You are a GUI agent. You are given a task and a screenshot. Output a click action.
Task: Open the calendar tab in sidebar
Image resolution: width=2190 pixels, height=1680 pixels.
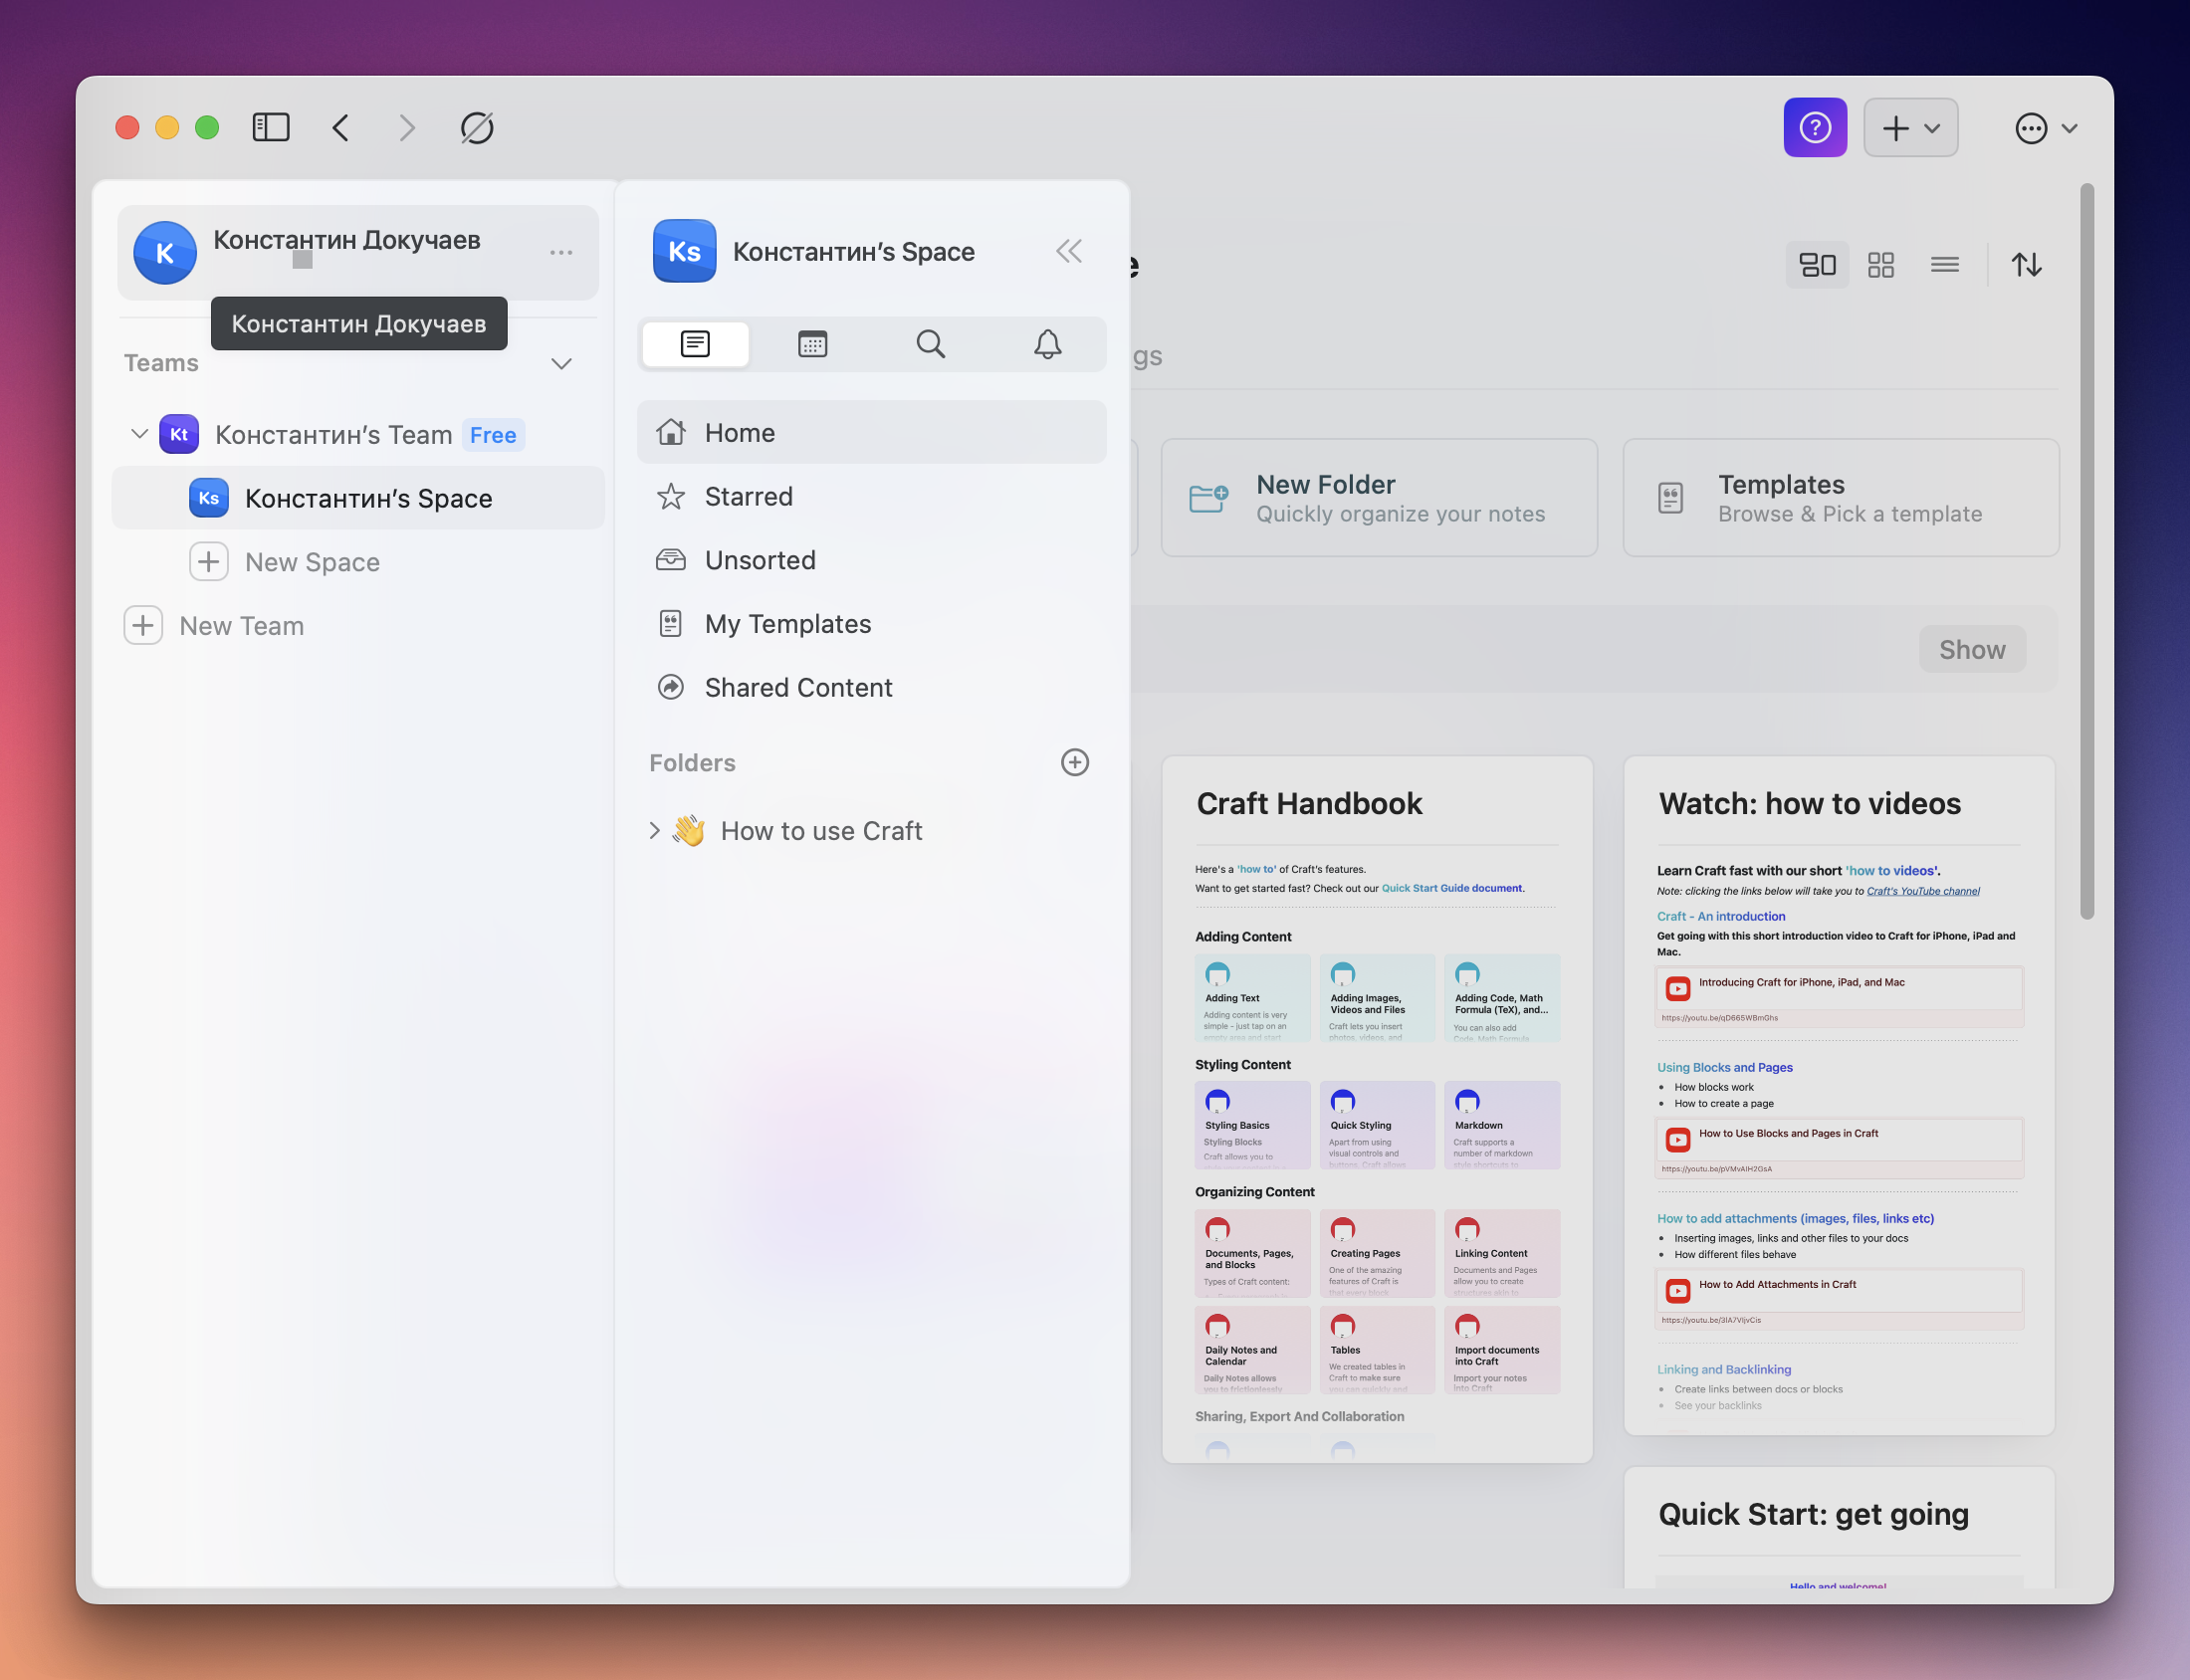coord(812,344)
